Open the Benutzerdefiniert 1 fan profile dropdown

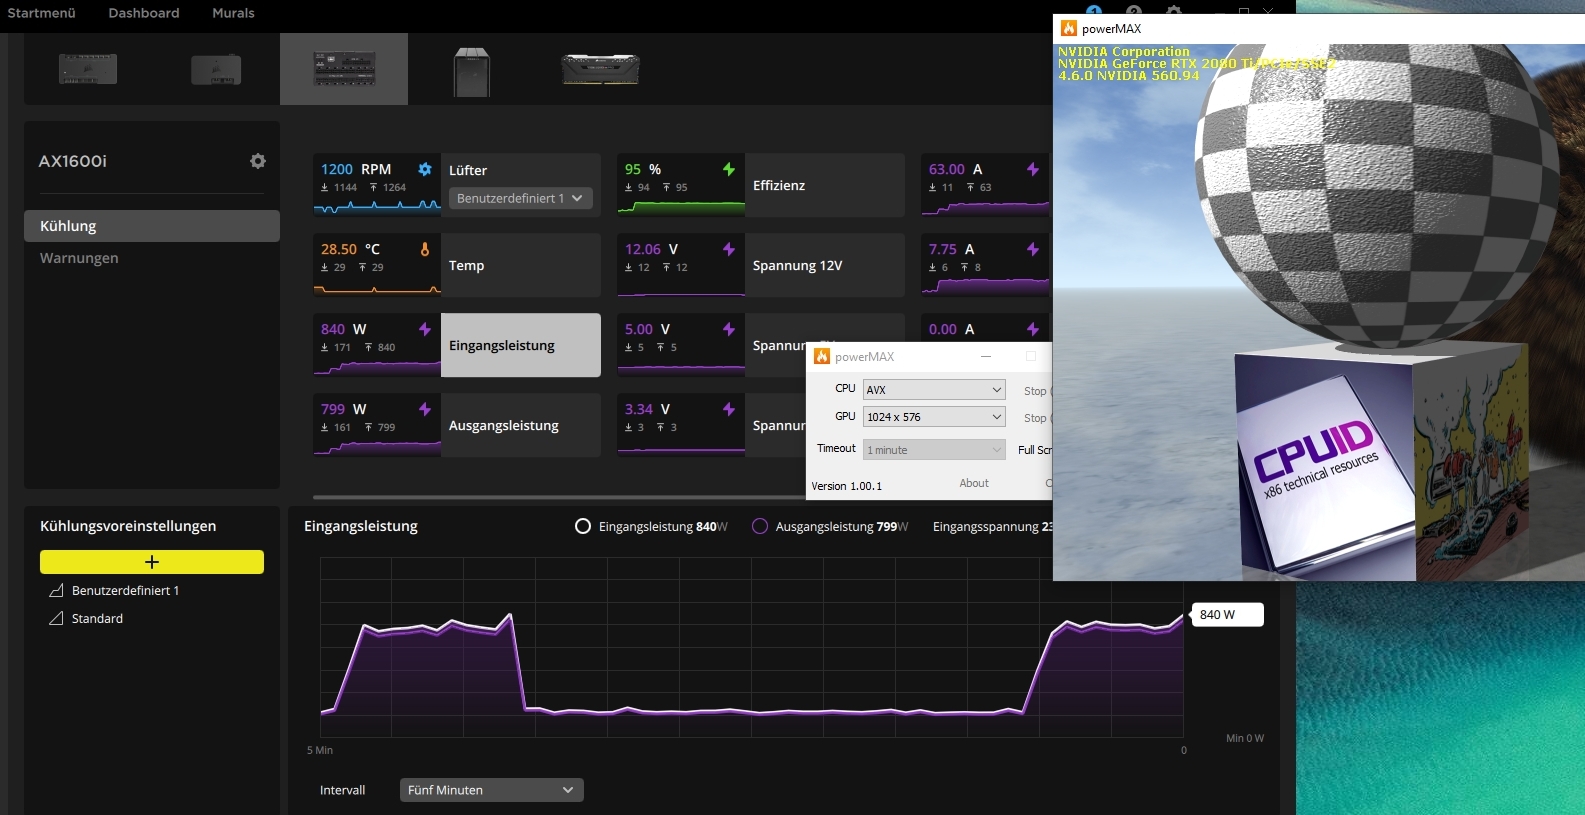[x=521, y=198]
